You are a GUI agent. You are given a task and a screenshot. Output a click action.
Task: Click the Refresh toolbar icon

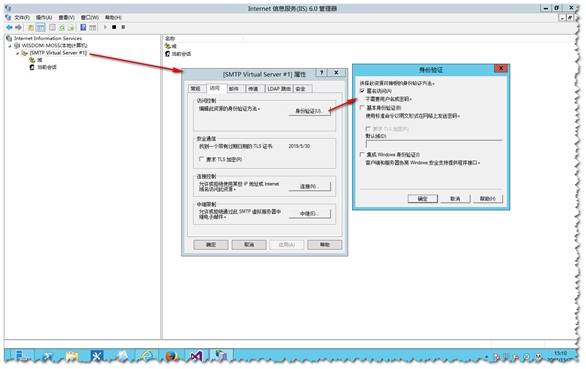[62, 27]
